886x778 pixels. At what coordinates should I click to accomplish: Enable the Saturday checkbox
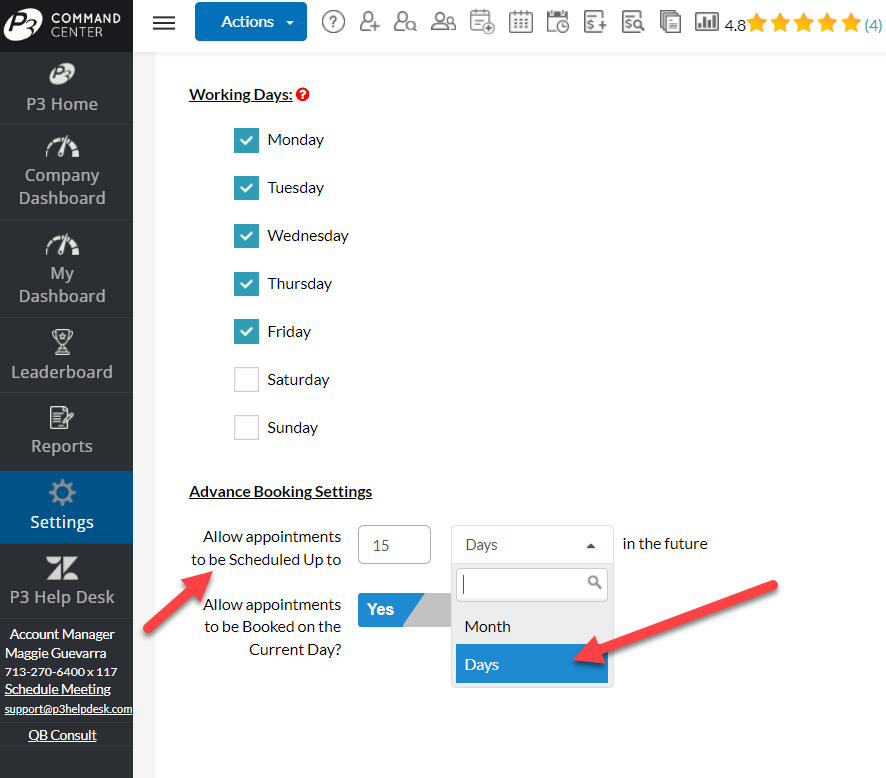[x=247, y=380]
